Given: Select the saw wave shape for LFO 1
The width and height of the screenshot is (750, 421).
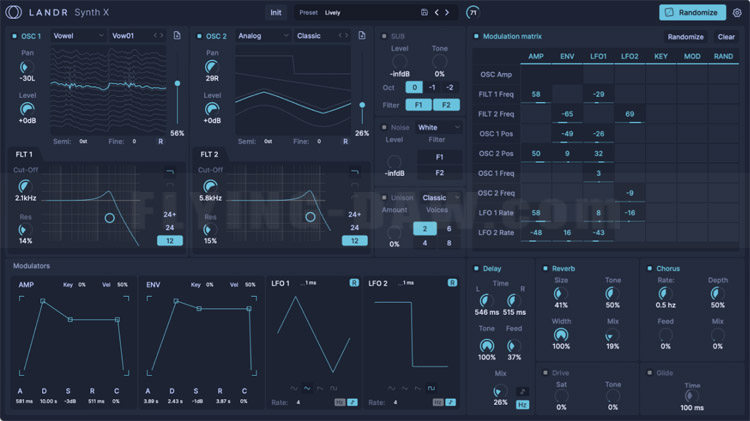Looking at the screenshot, I should pos(320,388).
